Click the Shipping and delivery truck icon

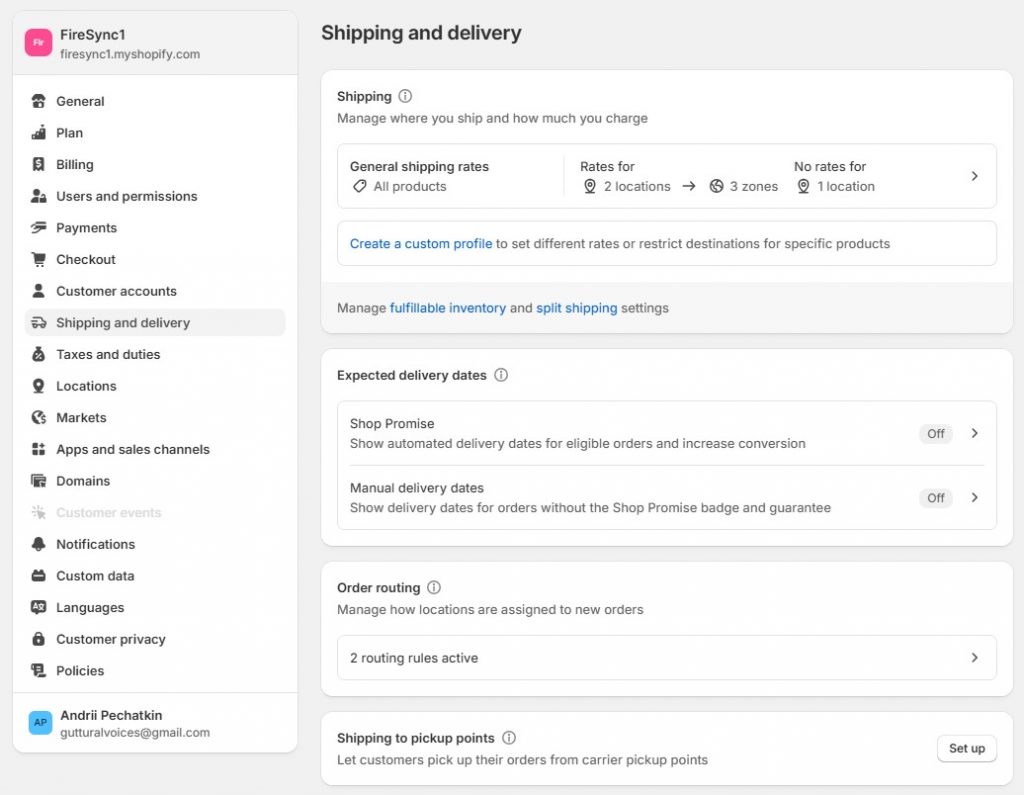(39, 323)
